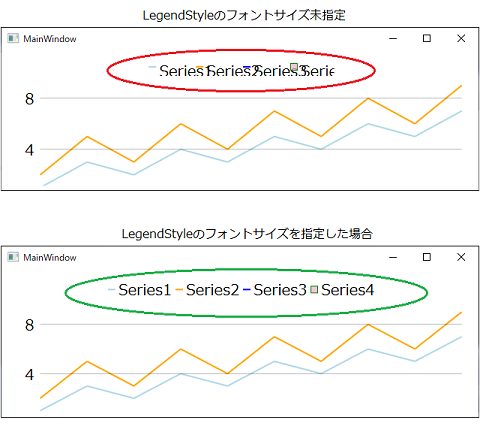Click the pink square marker in top legend
Screen dimensions: 483x429
pyautogui.click(x=294, y=67)
